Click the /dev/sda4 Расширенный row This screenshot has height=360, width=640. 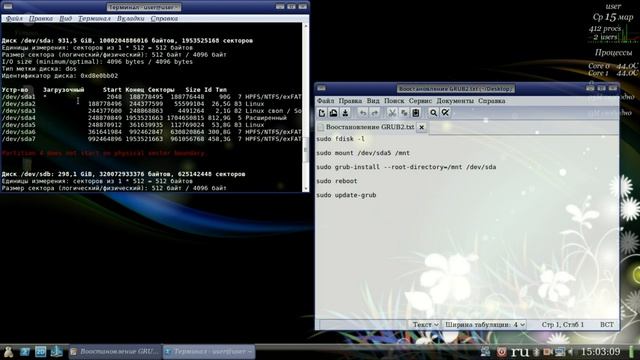[144, 118]
